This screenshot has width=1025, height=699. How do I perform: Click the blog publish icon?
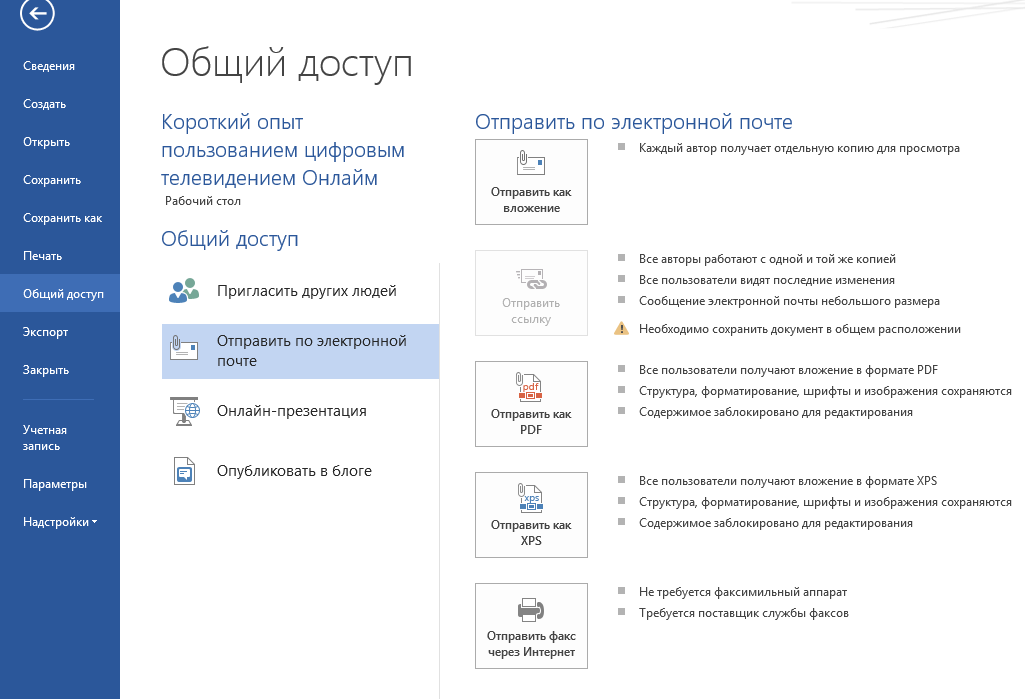click(184, 471)
